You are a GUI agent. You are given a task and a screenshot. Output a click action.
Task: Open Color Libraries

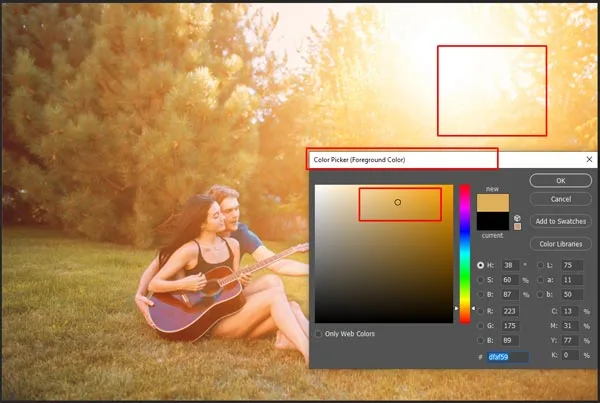coord(561,244)
